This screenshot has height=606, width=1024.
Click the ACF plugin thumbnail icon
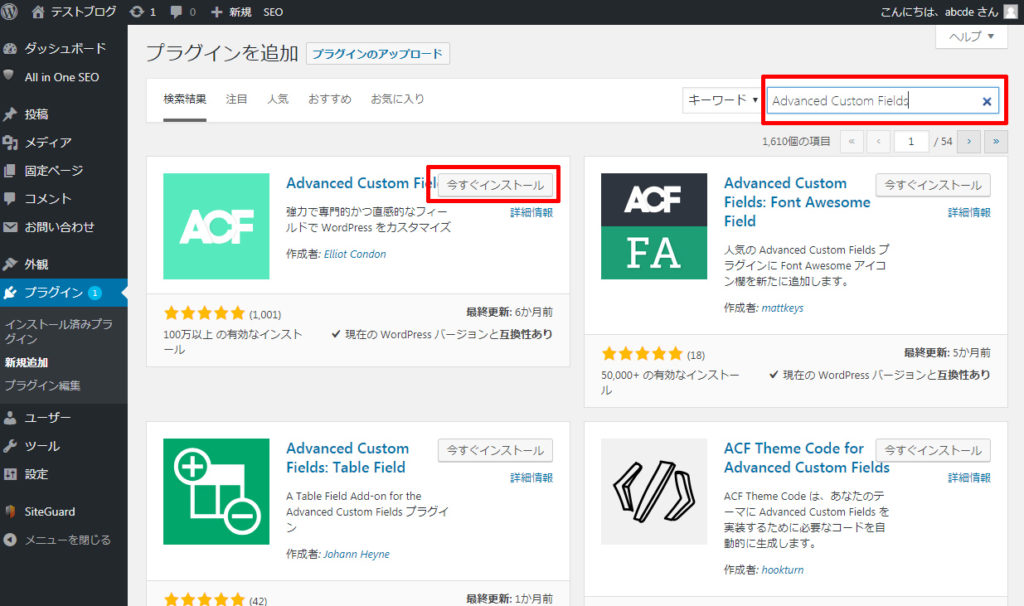pyautogui.click(x=216, y=226)
